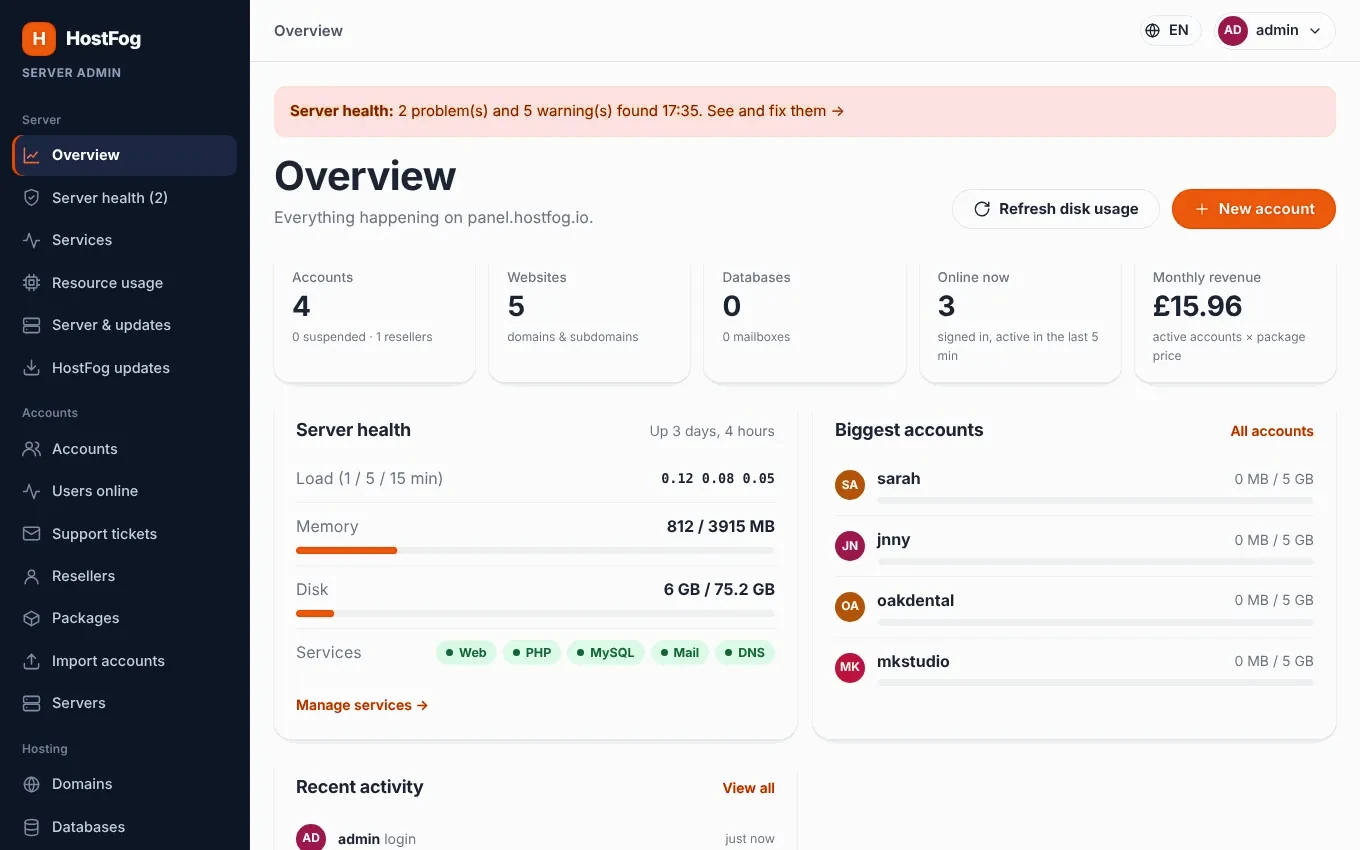Screen dimensions: 1360x850
Task: Click the 'Up 3 days, 4 hours' uptime text
Action: [712, 431]
